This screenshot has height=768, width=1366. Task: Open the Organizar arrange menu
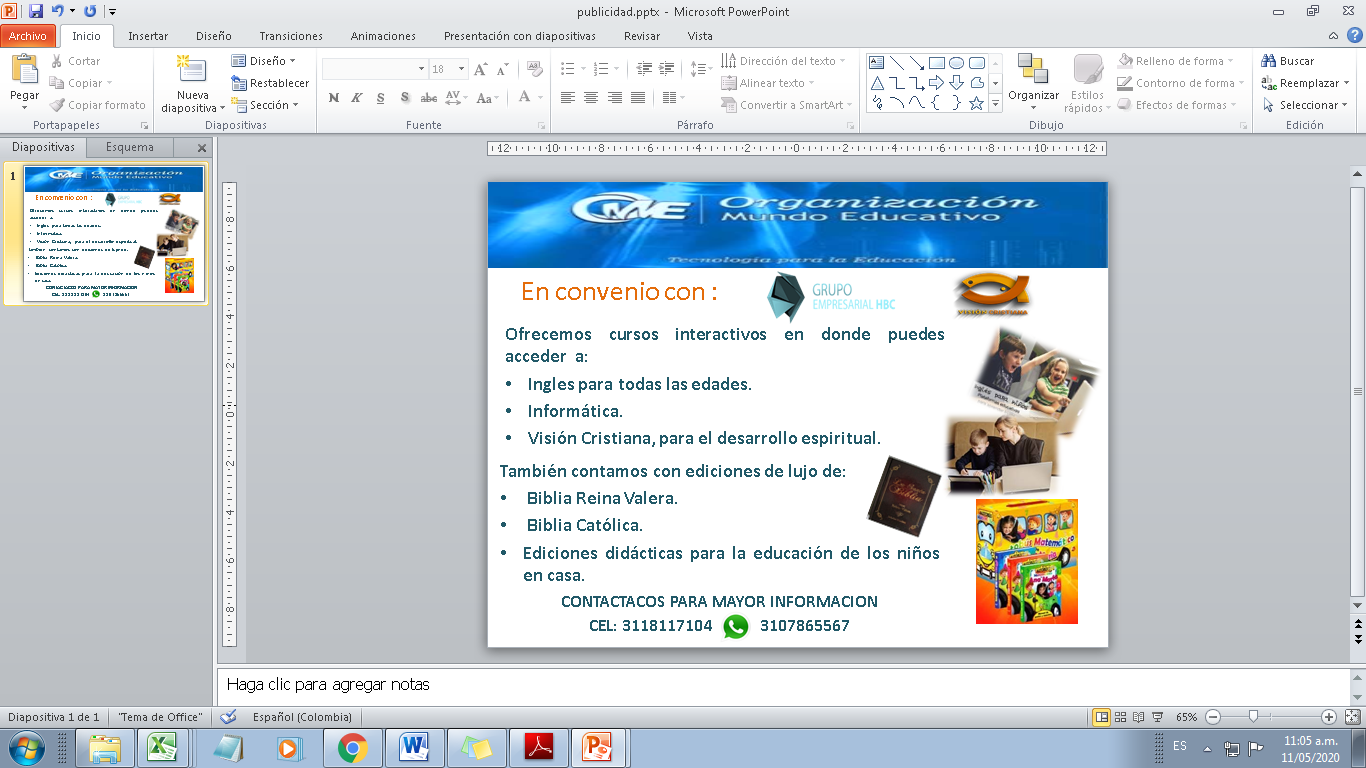(1033, 80)
